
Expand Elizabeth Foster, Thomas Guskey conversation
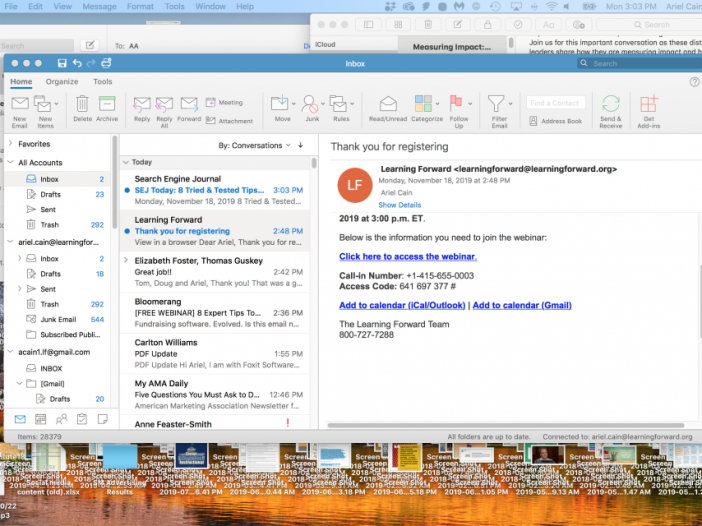[x=126, y=260]
